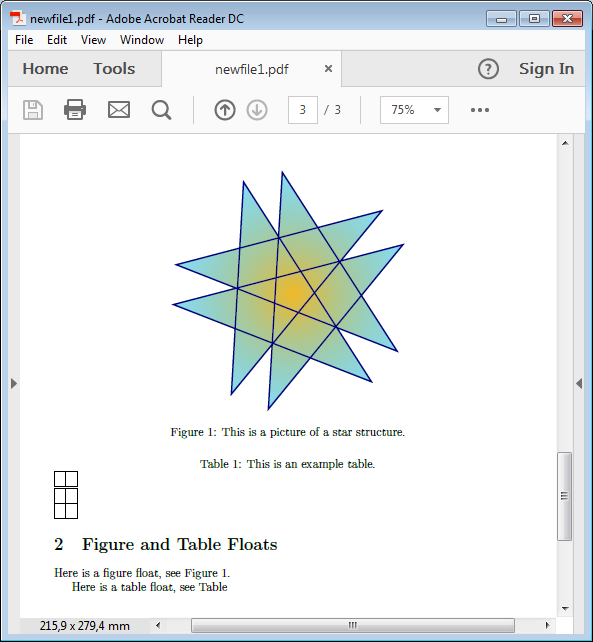This screenshot has height=642, width=593.
Task: Click the horizontal scrollbar right arrow
Action: click(548, 625)
